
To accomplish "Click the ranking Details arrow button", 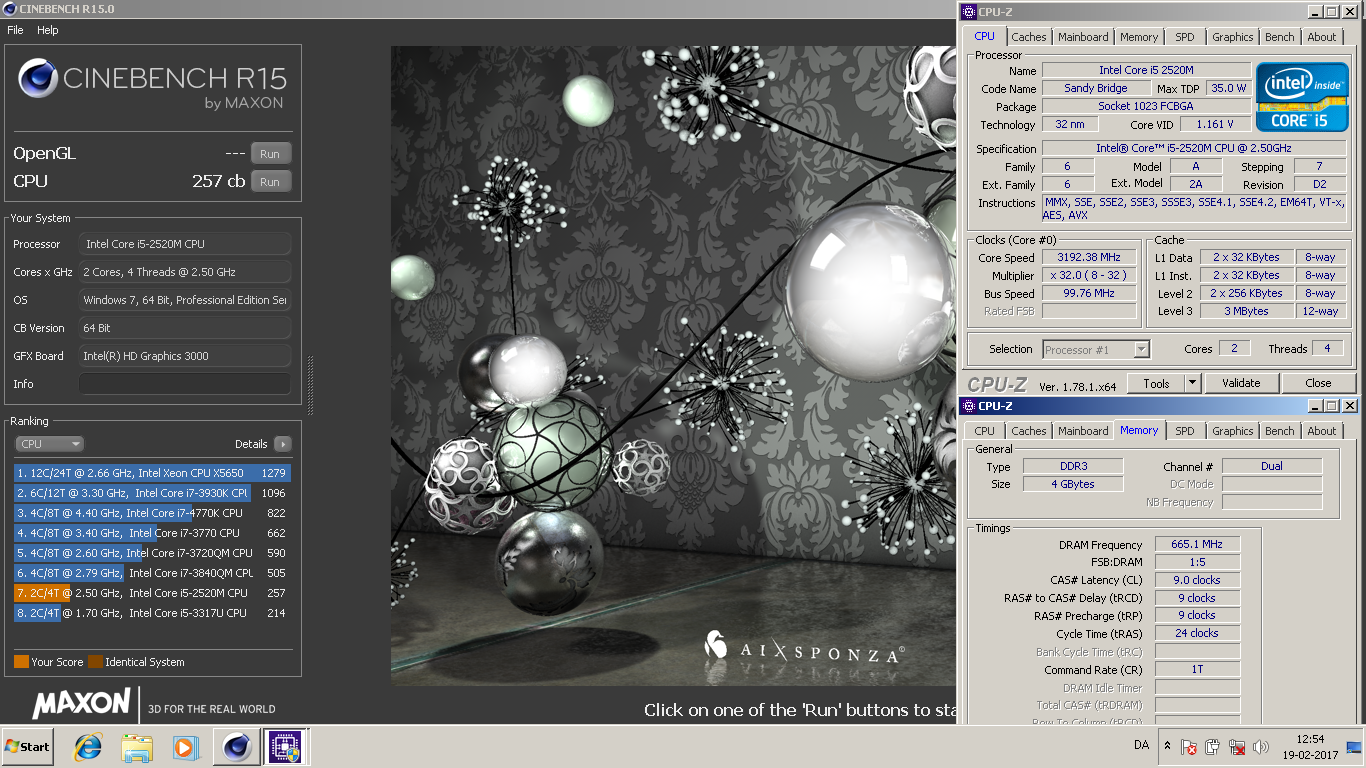I will tap(283, 444).
